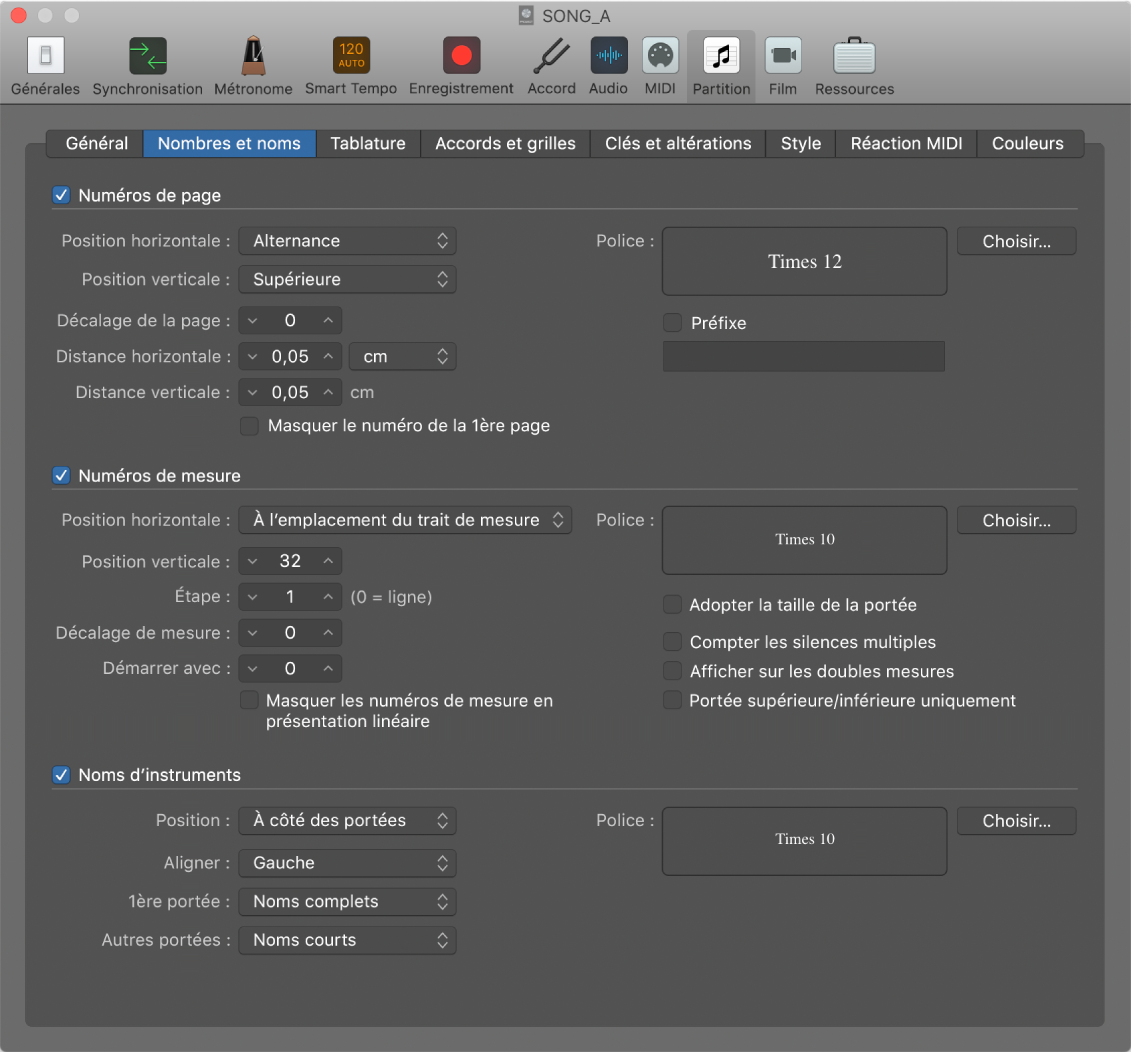The image size is (1131, 1053).
Task: Open the Film settings icon
Action: click(783, 56)
